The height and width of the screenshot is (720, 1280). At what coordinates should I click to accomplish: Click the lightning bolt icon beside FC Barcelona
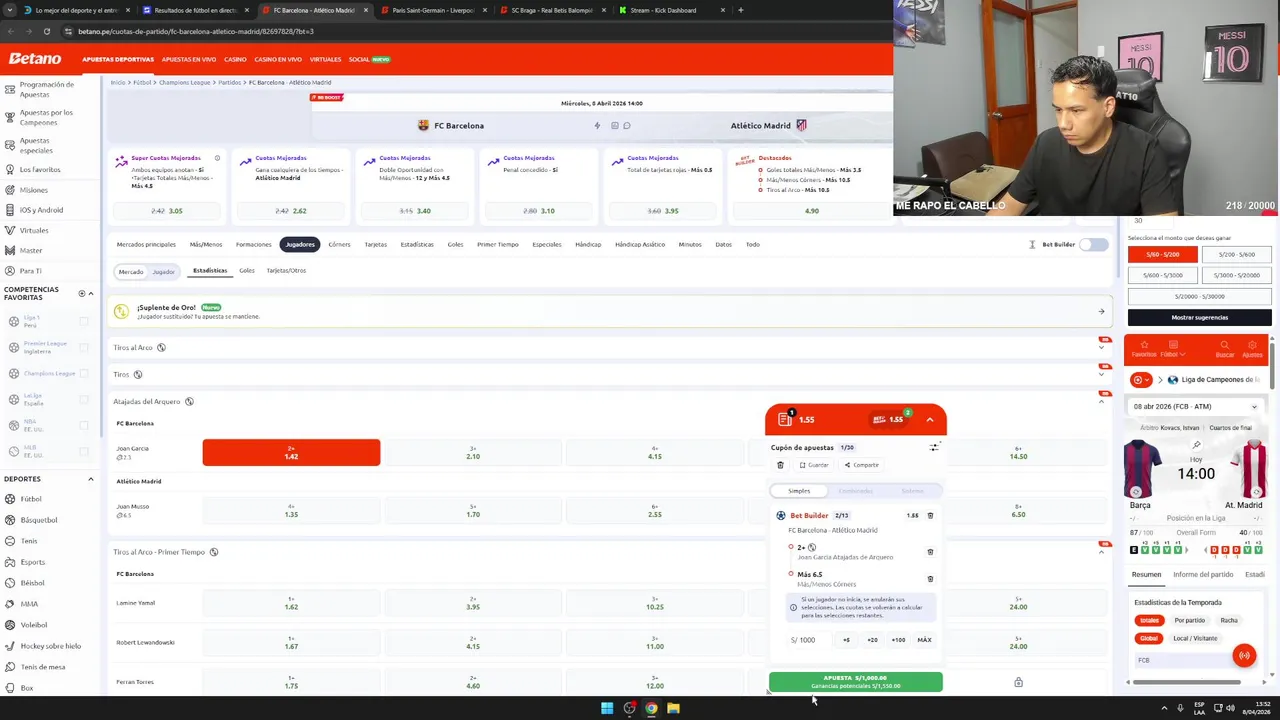(597, 126)
